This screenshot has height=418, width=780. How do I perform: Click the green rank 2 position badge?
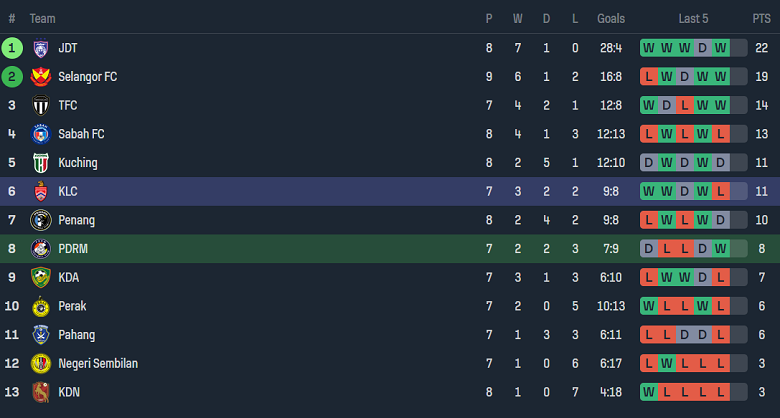[x=12, y=77]
